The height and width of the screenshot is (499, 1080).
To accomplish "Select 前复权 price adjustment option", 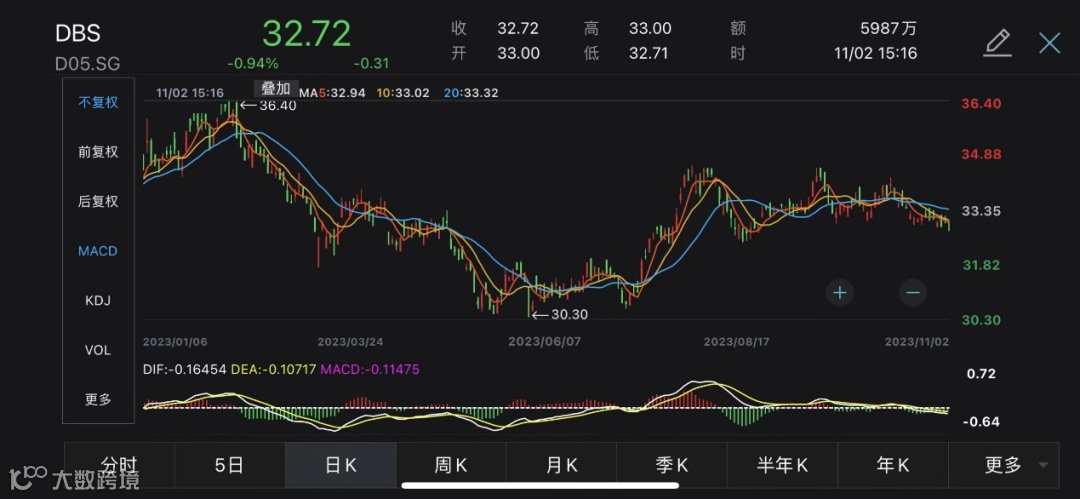I will [98, 152].
